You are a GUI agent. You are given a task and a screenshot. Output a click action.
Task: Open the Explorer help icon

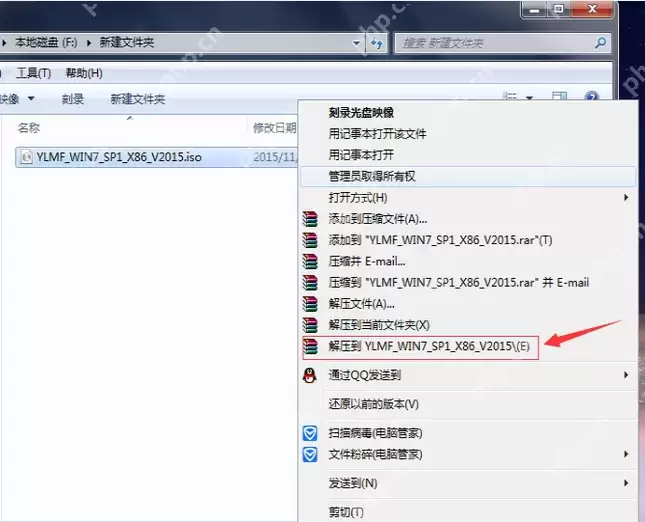(592, 97)
